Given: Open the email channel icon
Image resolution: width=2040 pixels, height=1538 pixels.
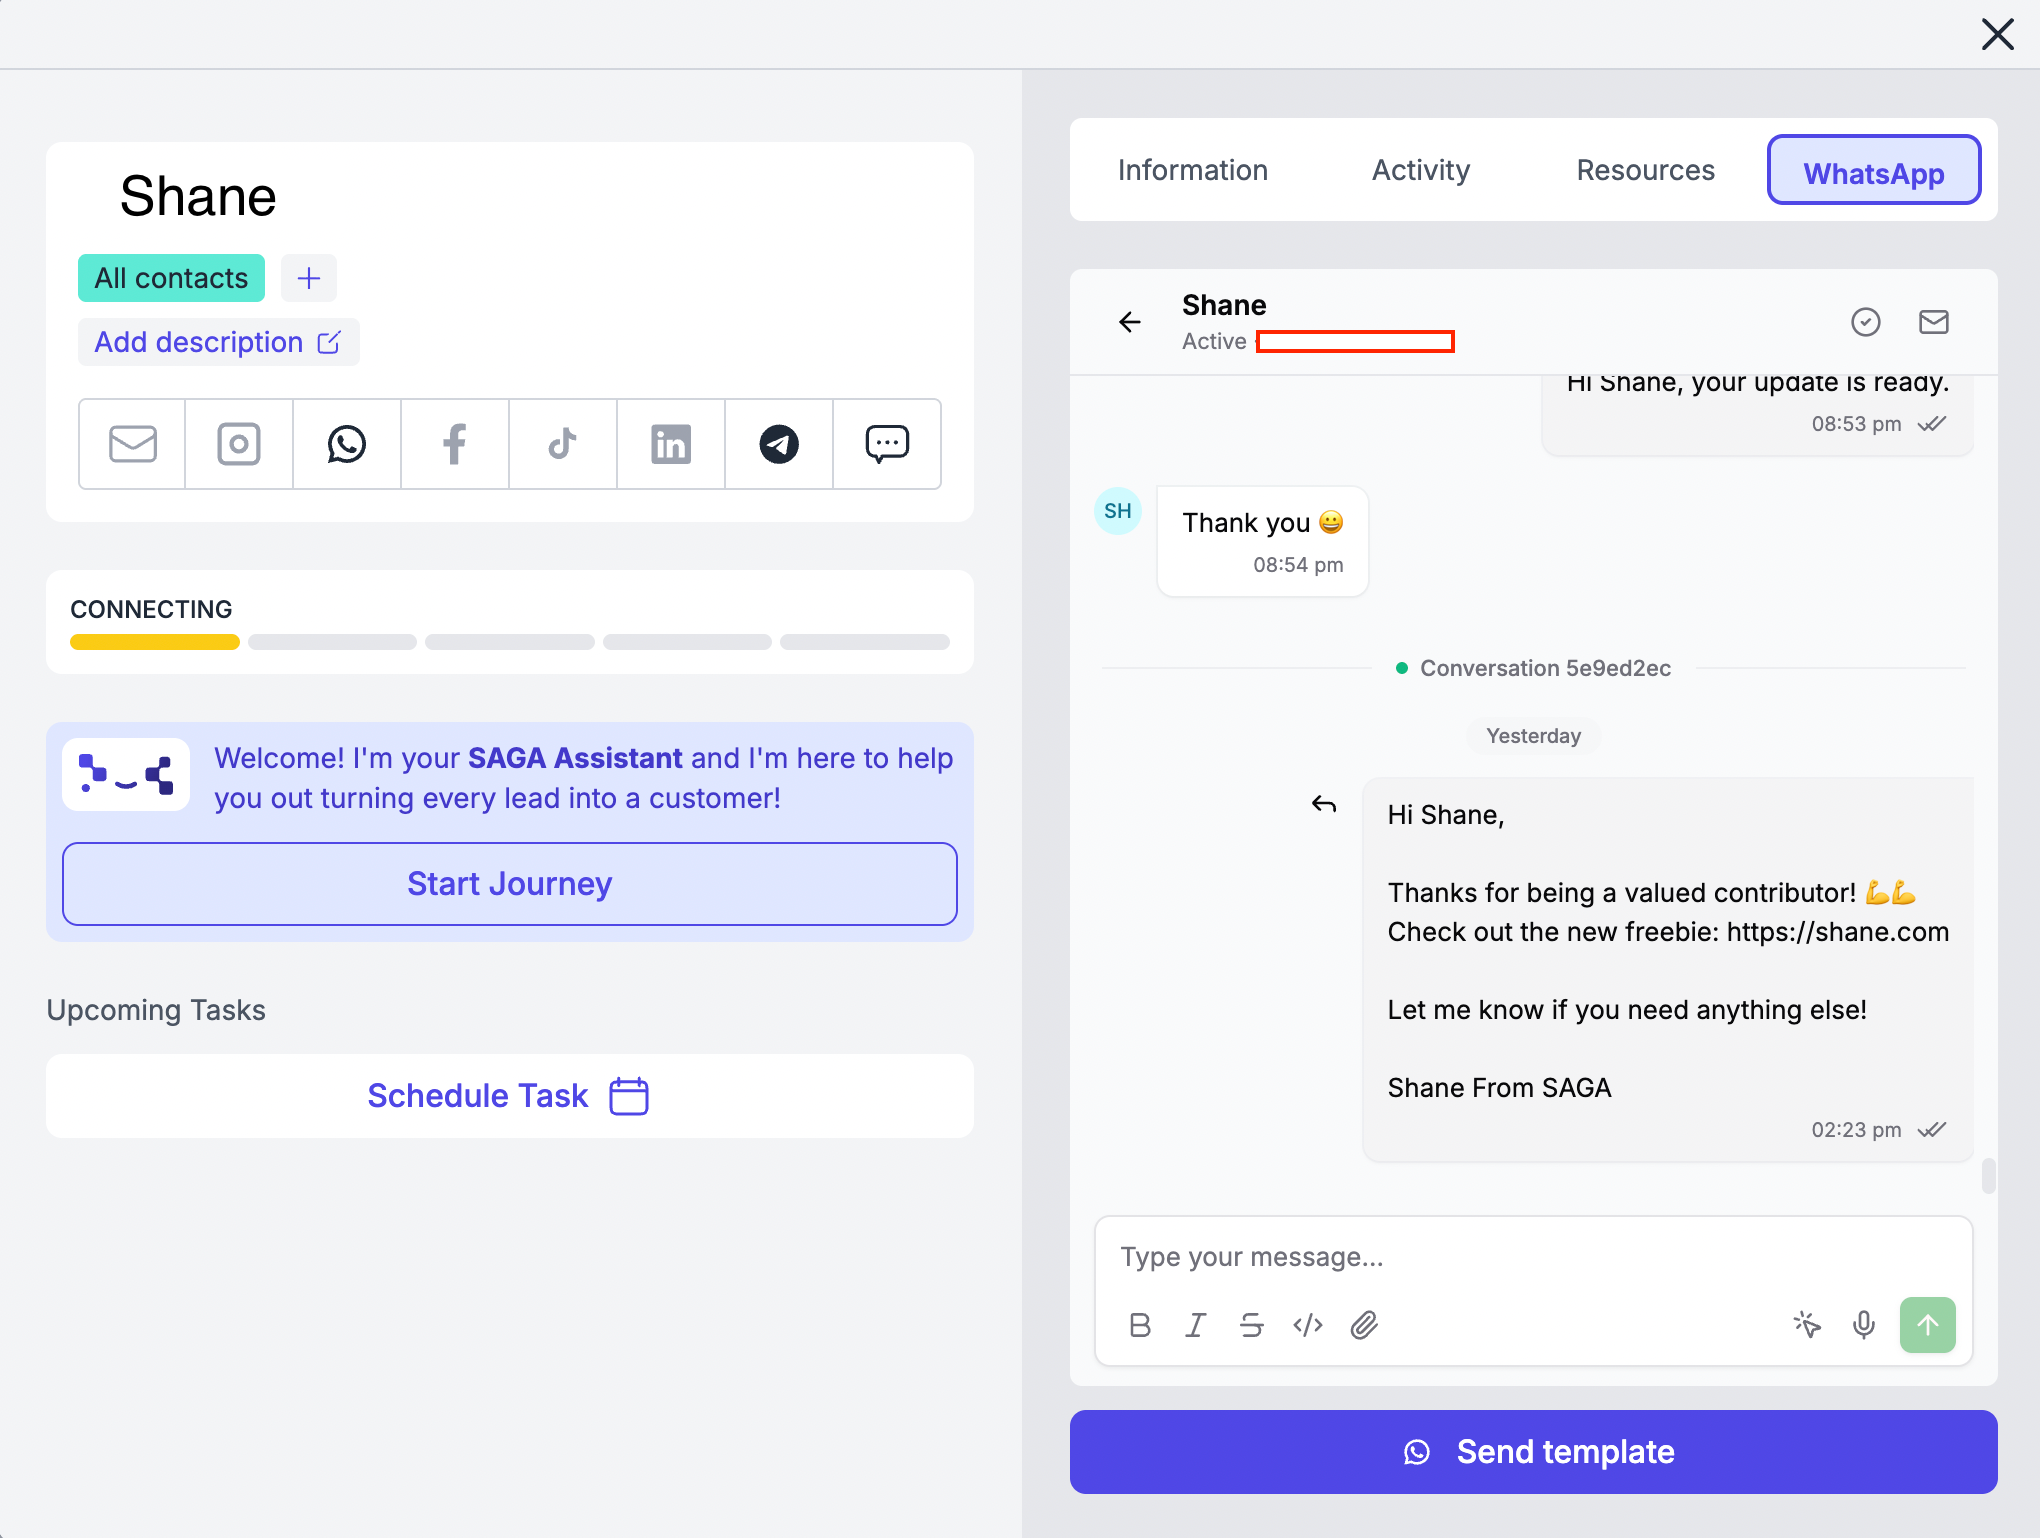Looking at the screenshot, I should click(133, 444).
